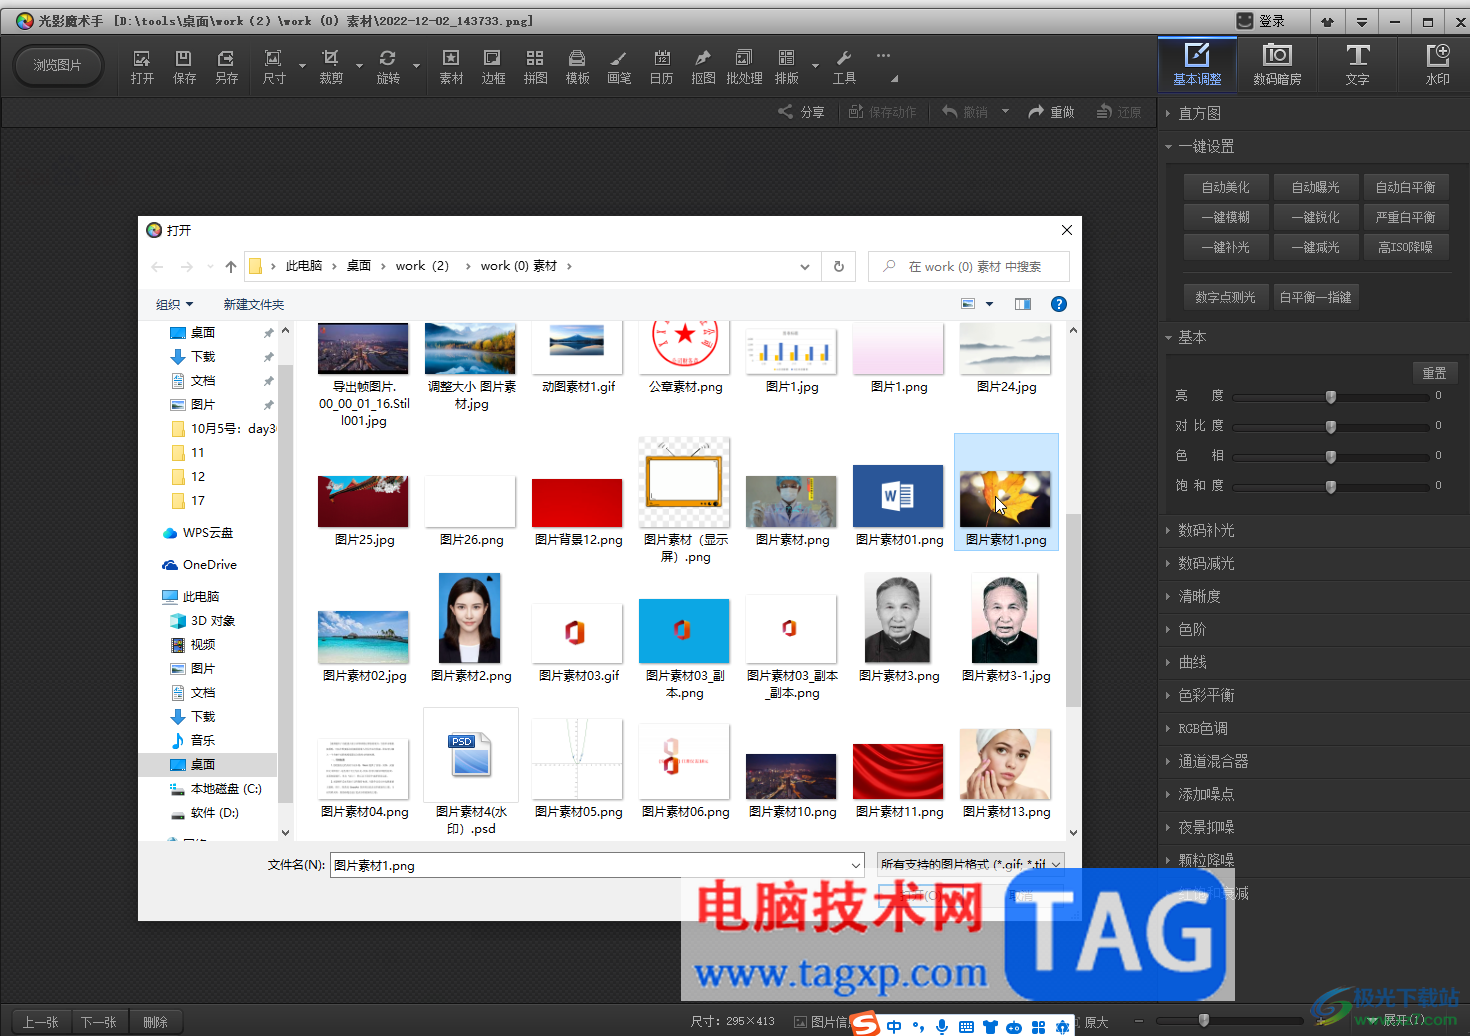Switch to 基本调整 tab
Image resolution: width=1470 pixels, height=1036 pixels.
[1197, 64]
